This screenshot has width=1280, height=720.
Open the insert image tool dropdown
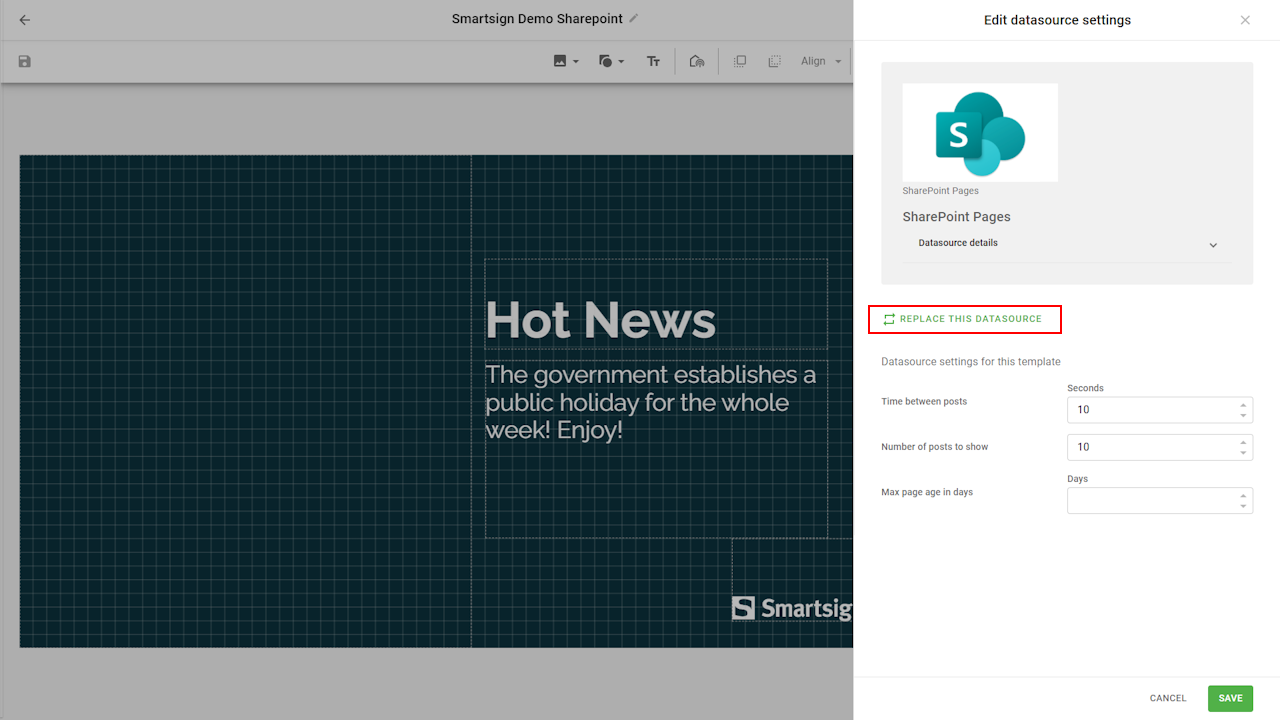(565, 61)
